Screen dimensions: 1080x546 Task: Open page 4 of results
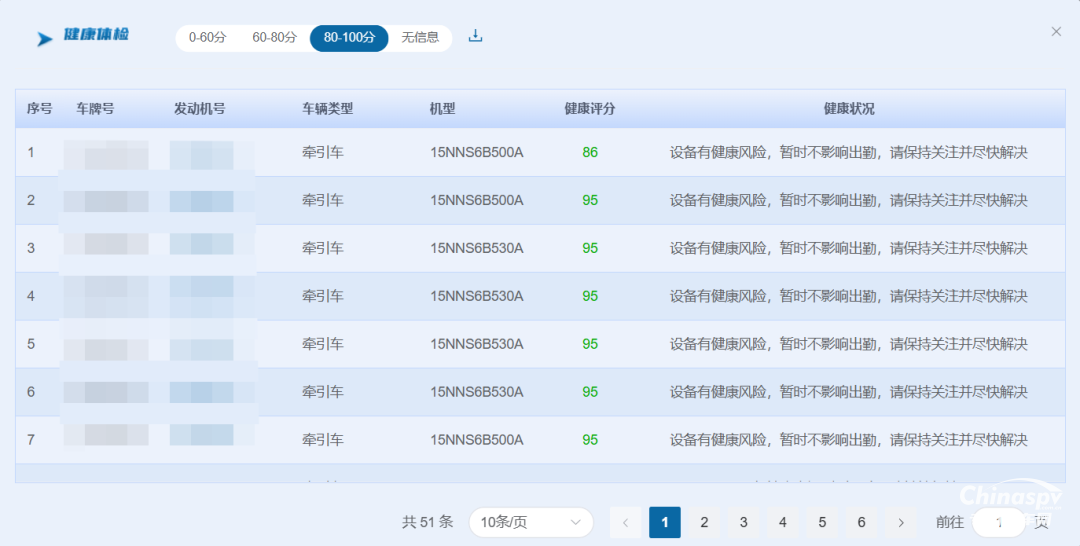(783, 522)
